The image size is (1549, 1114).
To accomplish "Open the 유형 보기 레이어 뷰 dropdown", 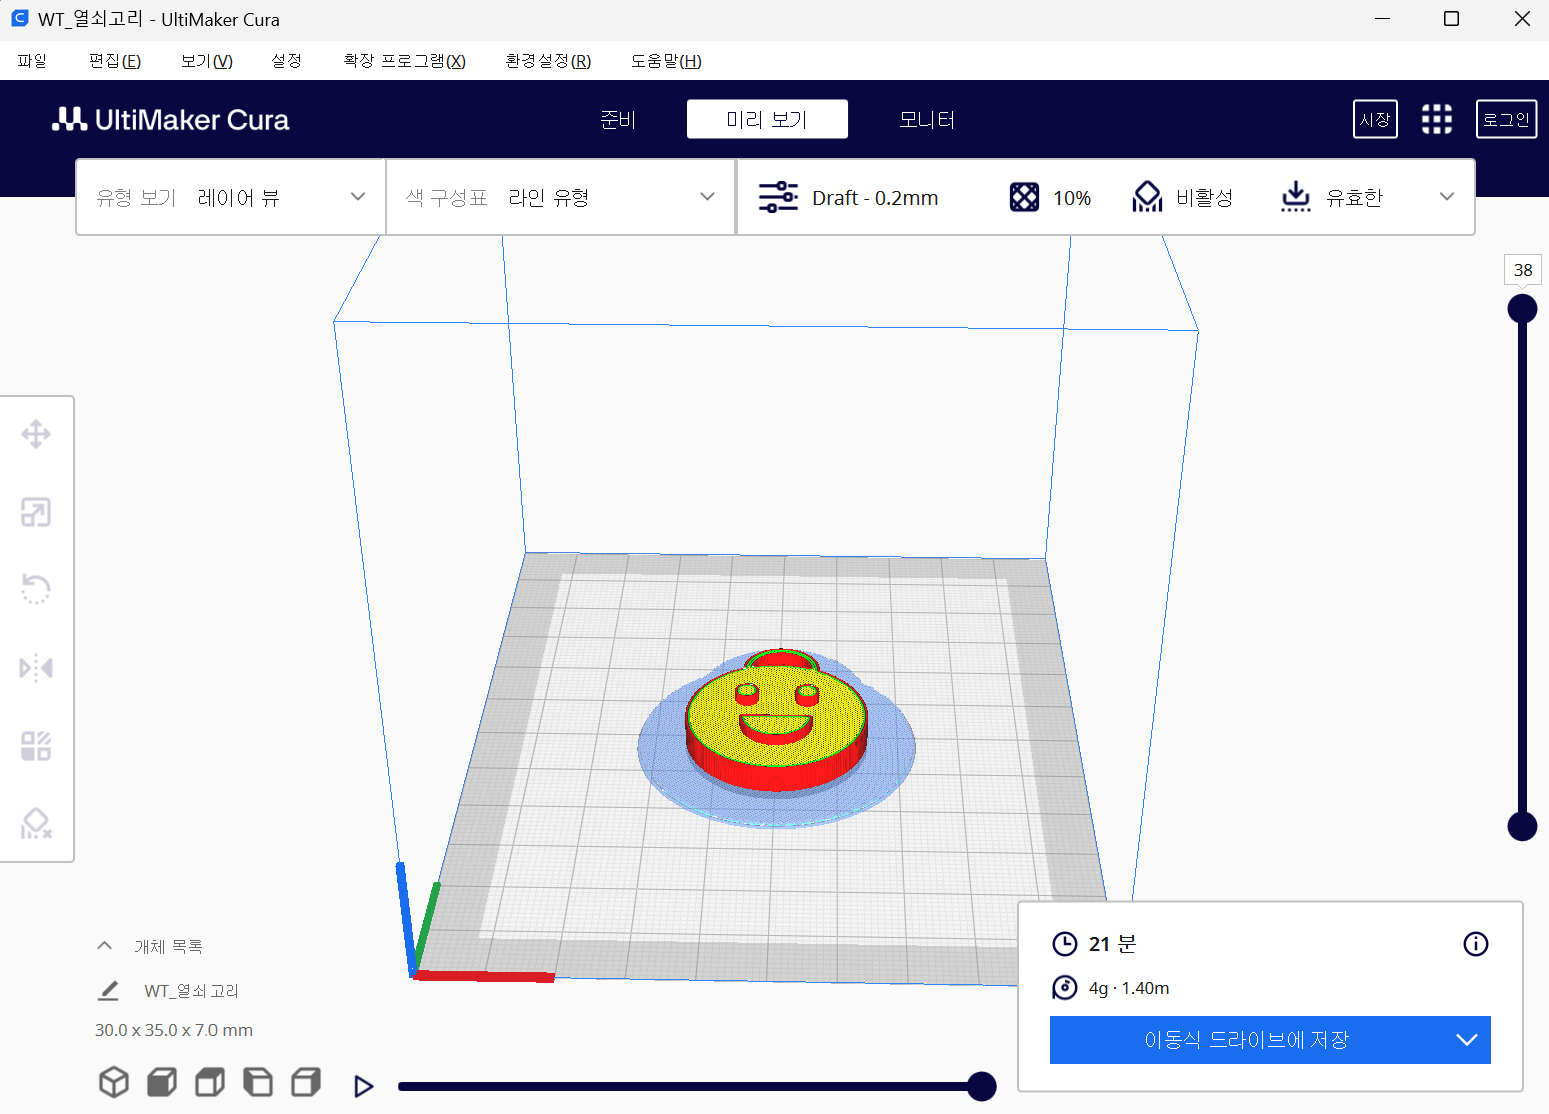I will (231, 197).
